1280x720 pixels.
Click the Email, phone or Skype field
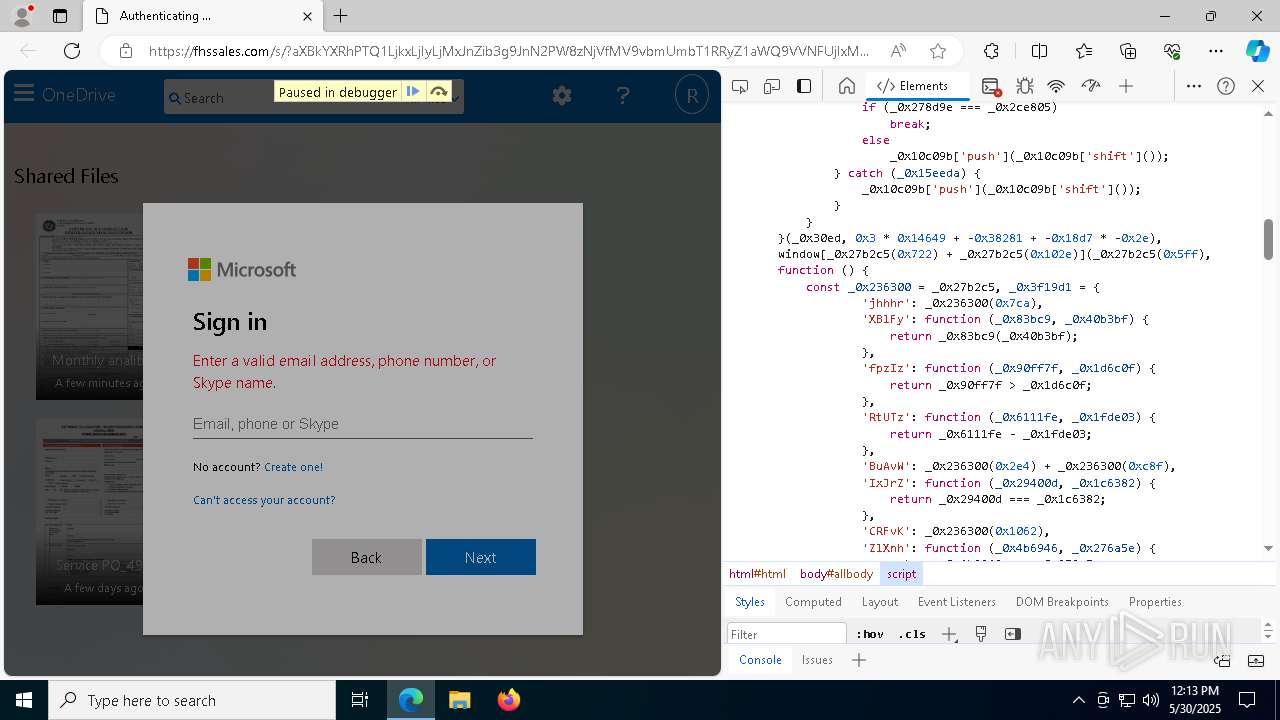pos(362,424)
